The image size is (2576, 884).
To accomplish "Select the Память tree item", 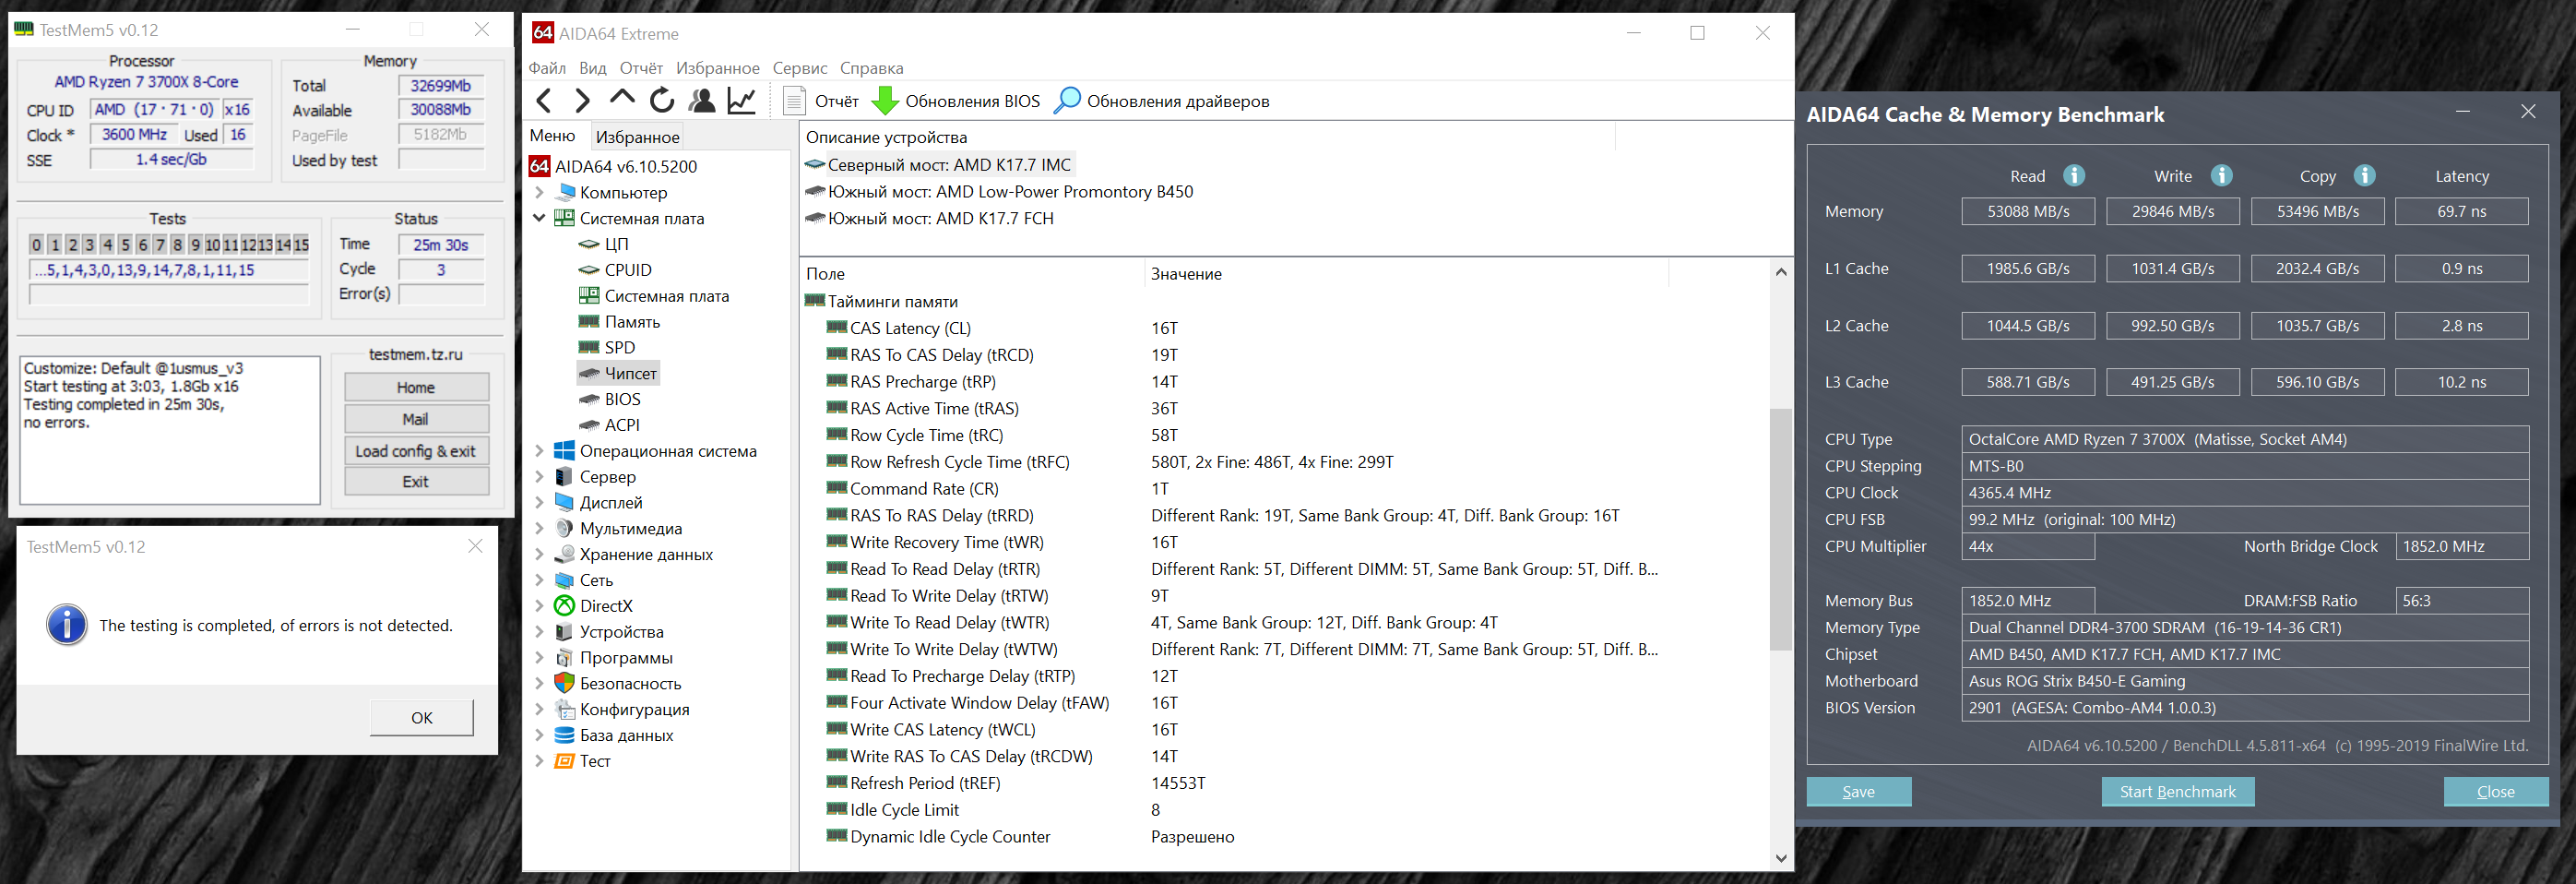I will tap(632, 322).
